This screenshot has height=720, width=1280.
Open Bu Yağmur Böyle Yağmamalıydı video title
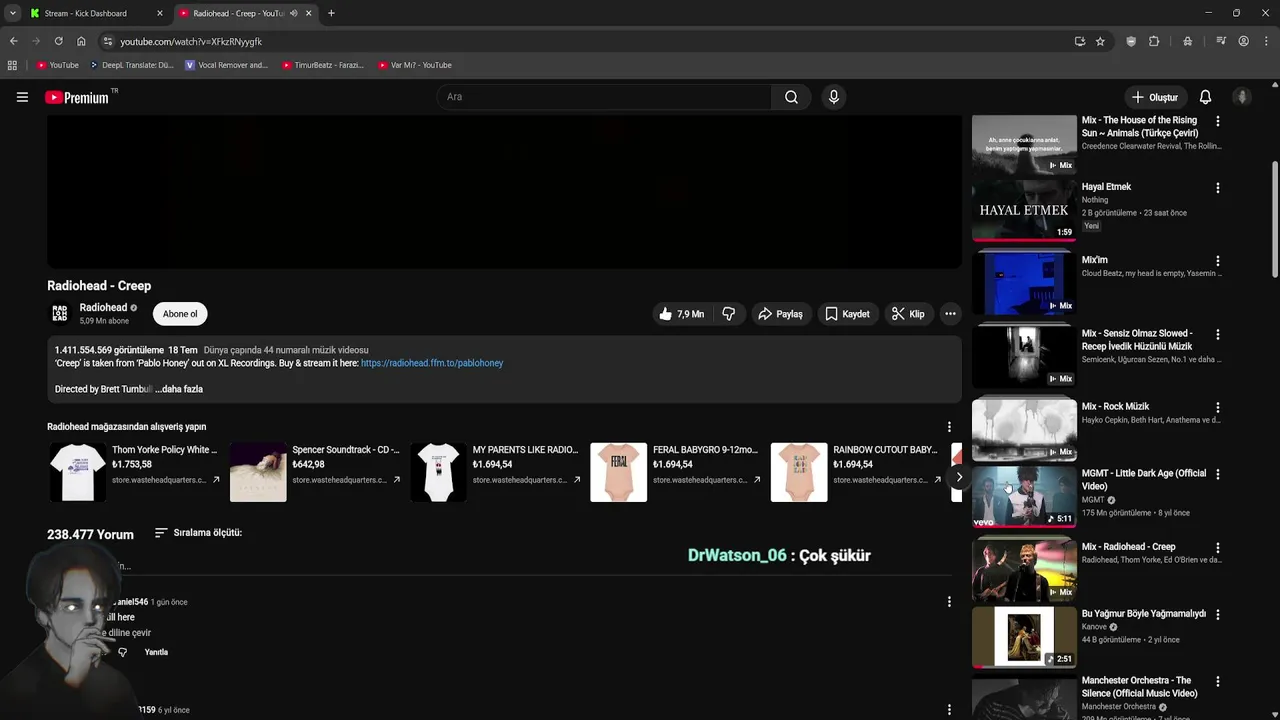1144,613
